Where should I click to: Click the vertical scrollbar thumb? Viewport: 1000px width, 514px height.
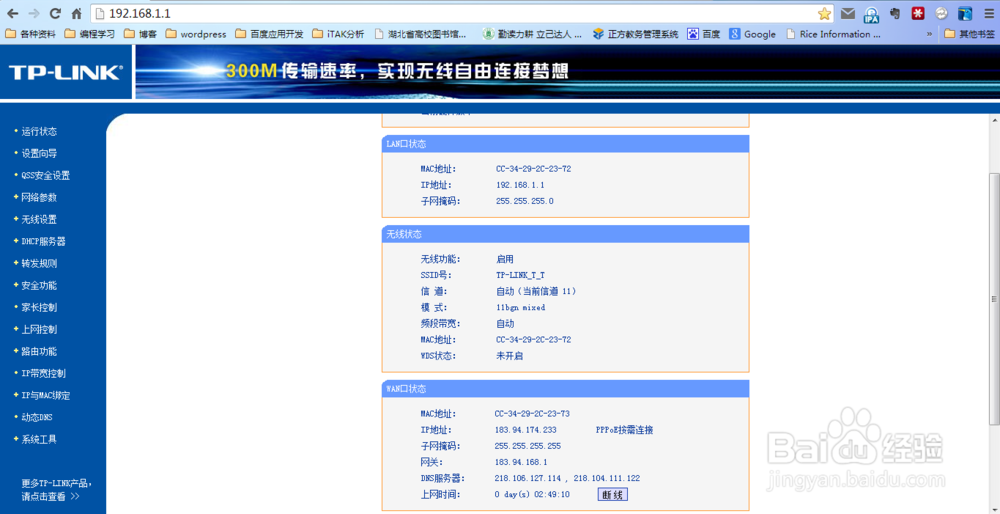[x=994, y=298]
